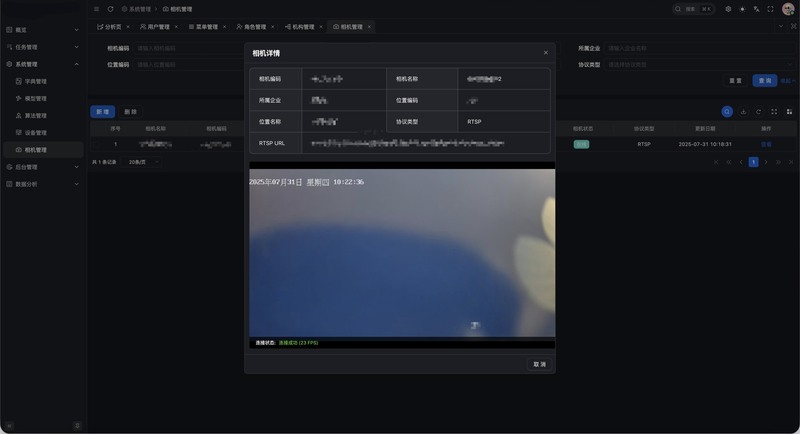Close the 机构管理 tab
Image resolution: width=800 pixels, height=434 pixels.
tap(321, 27)
